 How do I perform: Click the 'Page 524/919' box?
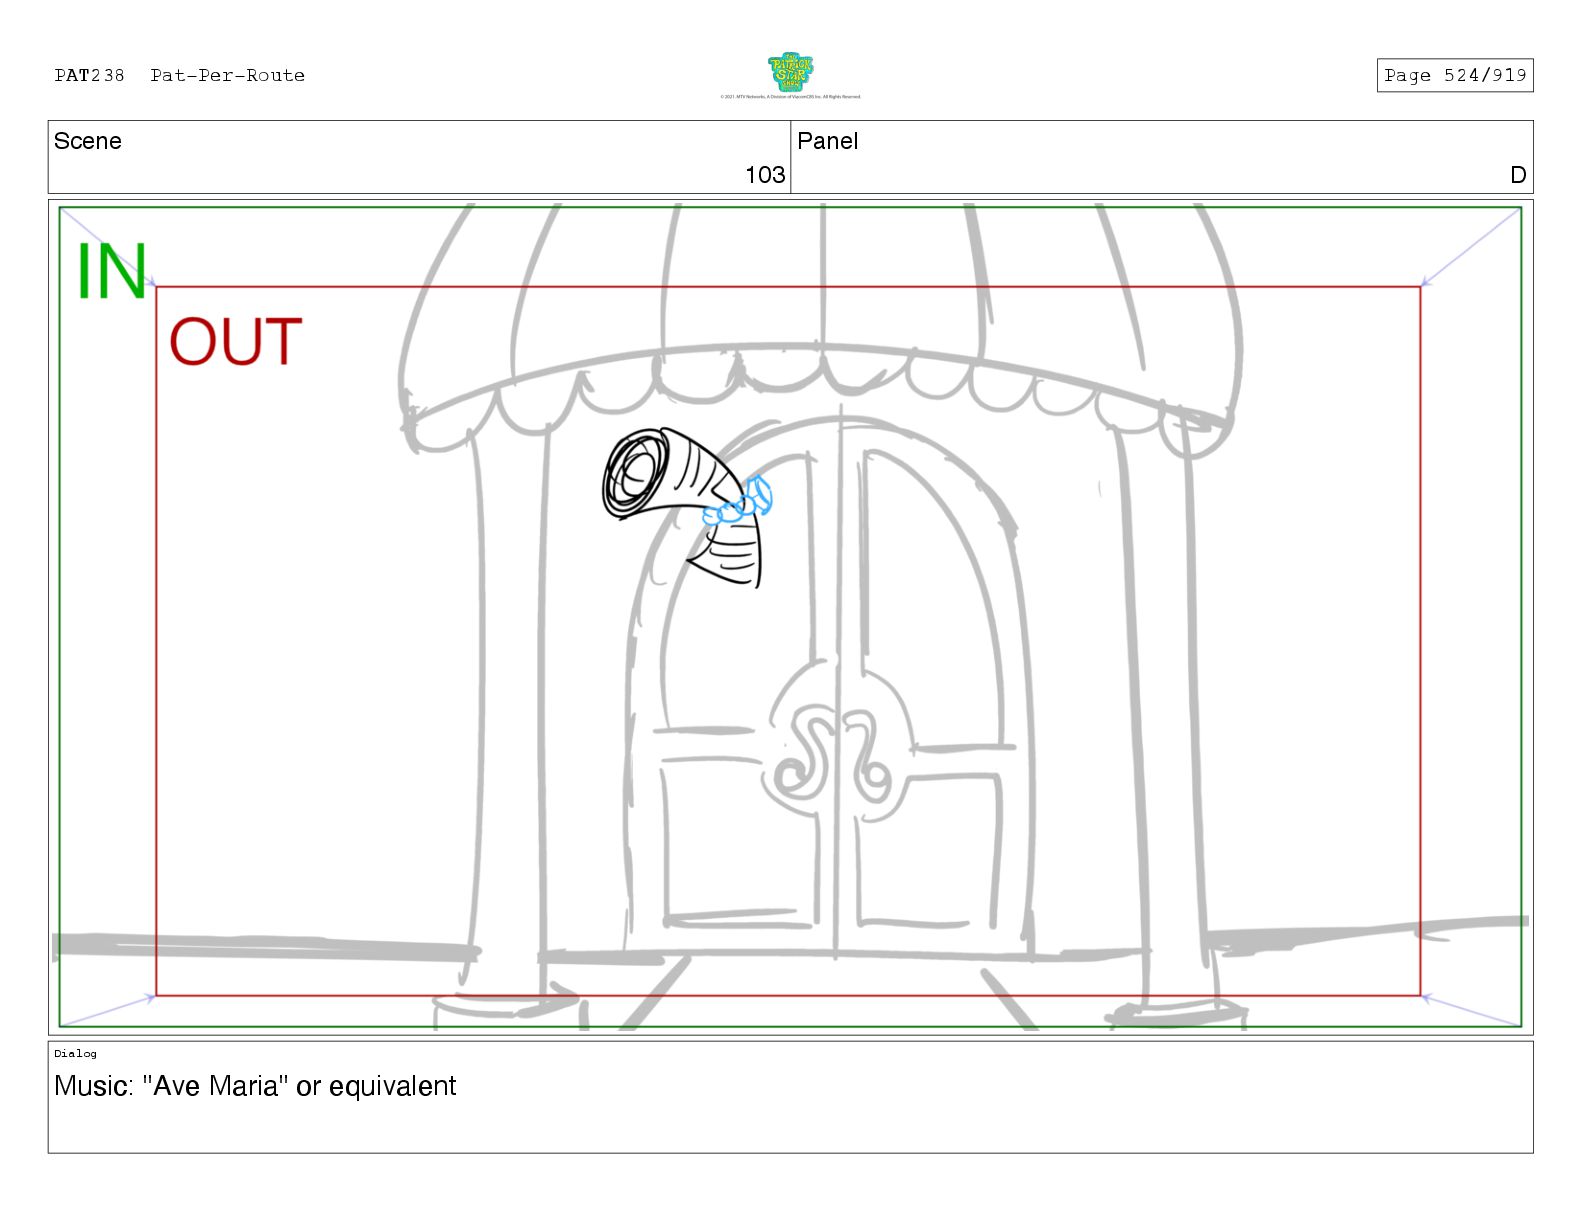(x=1454, y=75)
